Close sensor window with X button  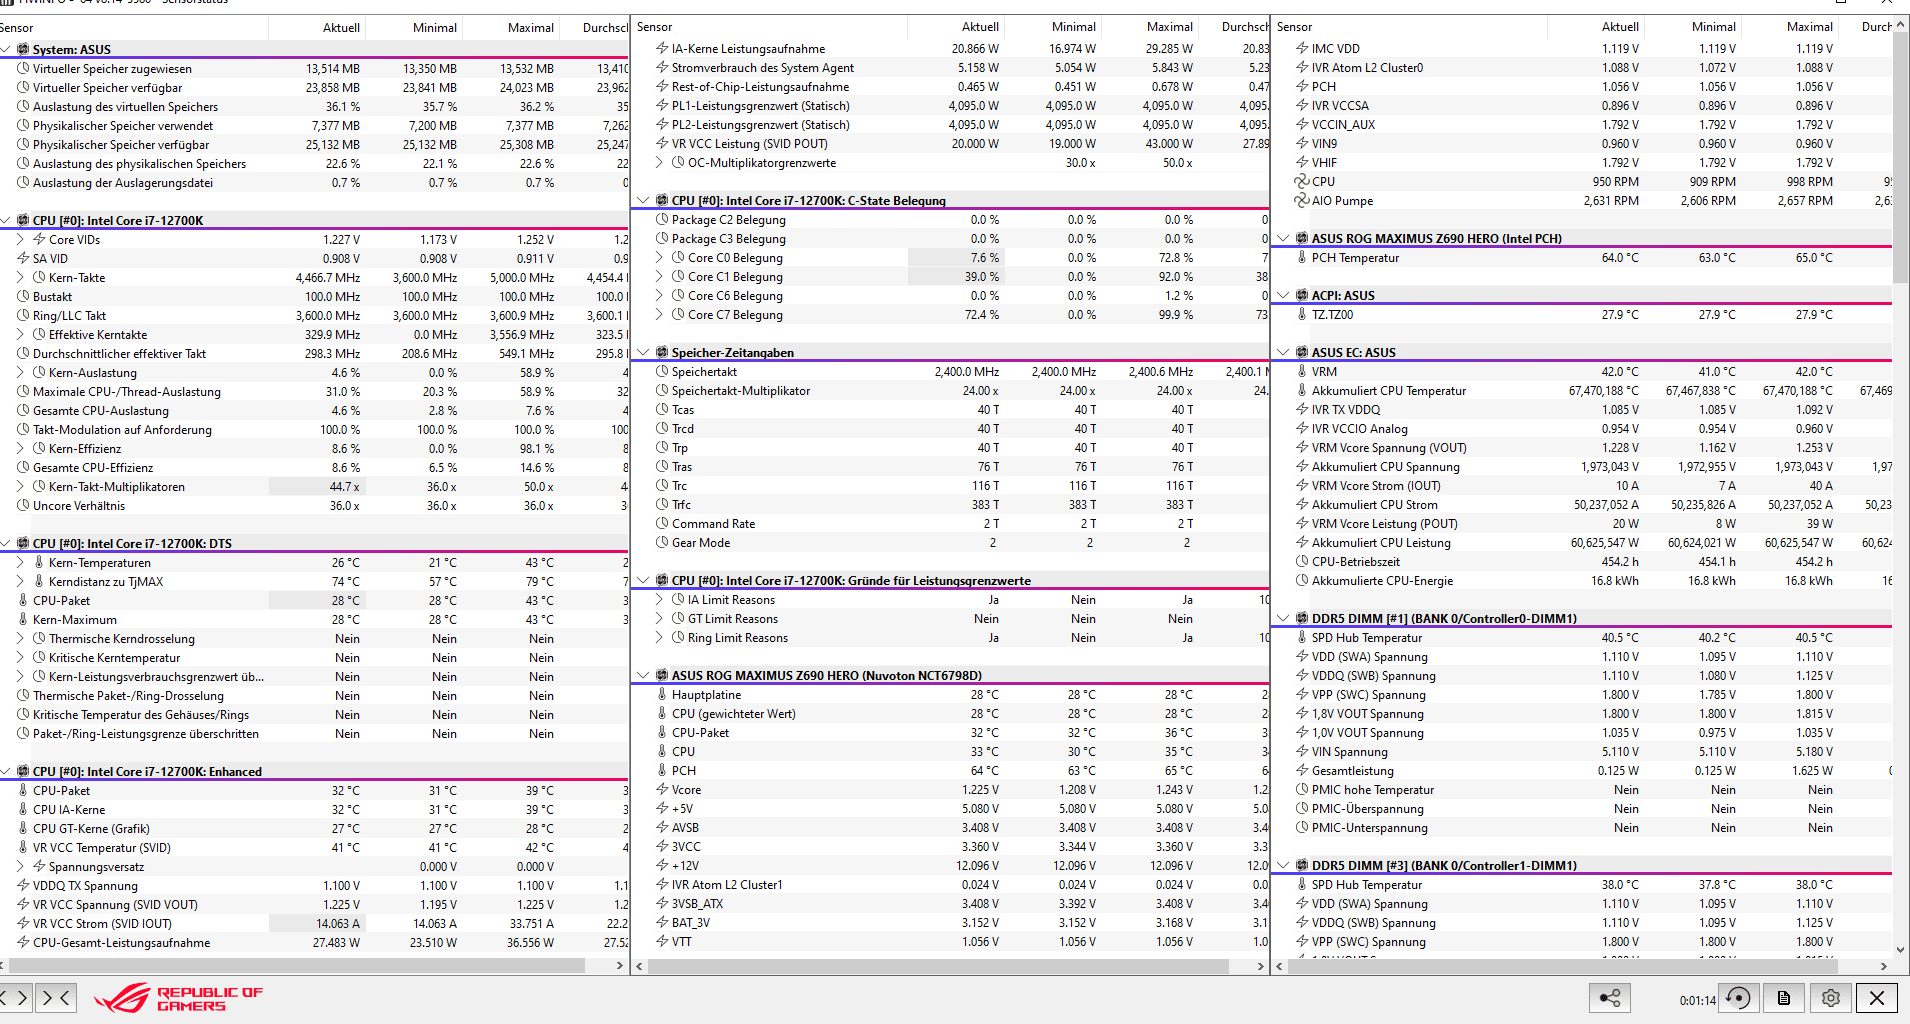[x=1877, y=998]
